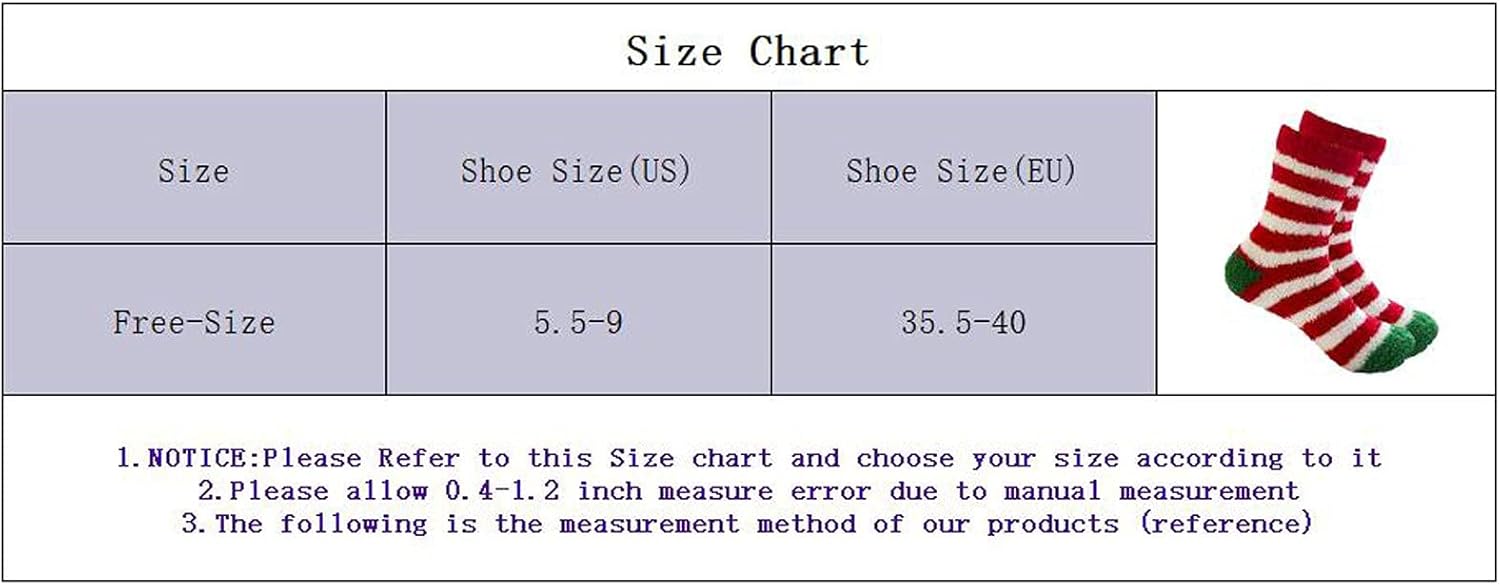Image resolution: width=1500 pixels, height=585 pixels.
Task: Click the word "Chart" in the title
Action: [x=809, y=51]
